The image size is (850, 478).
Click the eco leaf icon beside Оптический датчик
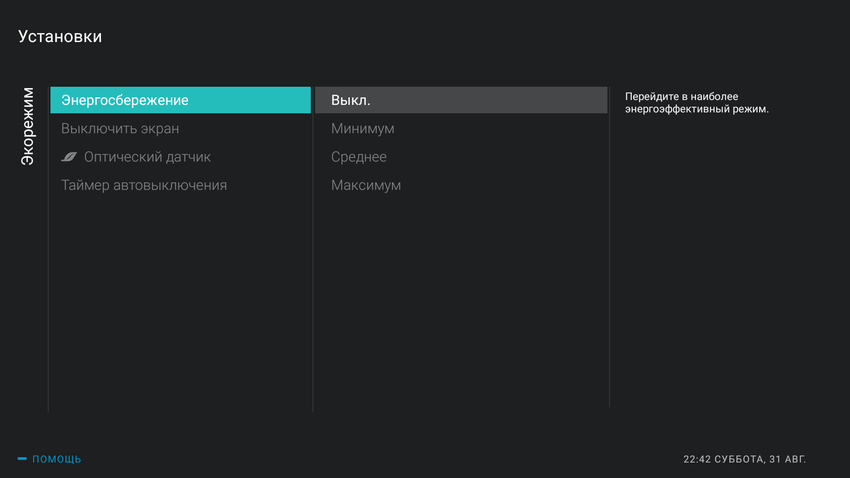pyautogui.click(x=69, y=157)
